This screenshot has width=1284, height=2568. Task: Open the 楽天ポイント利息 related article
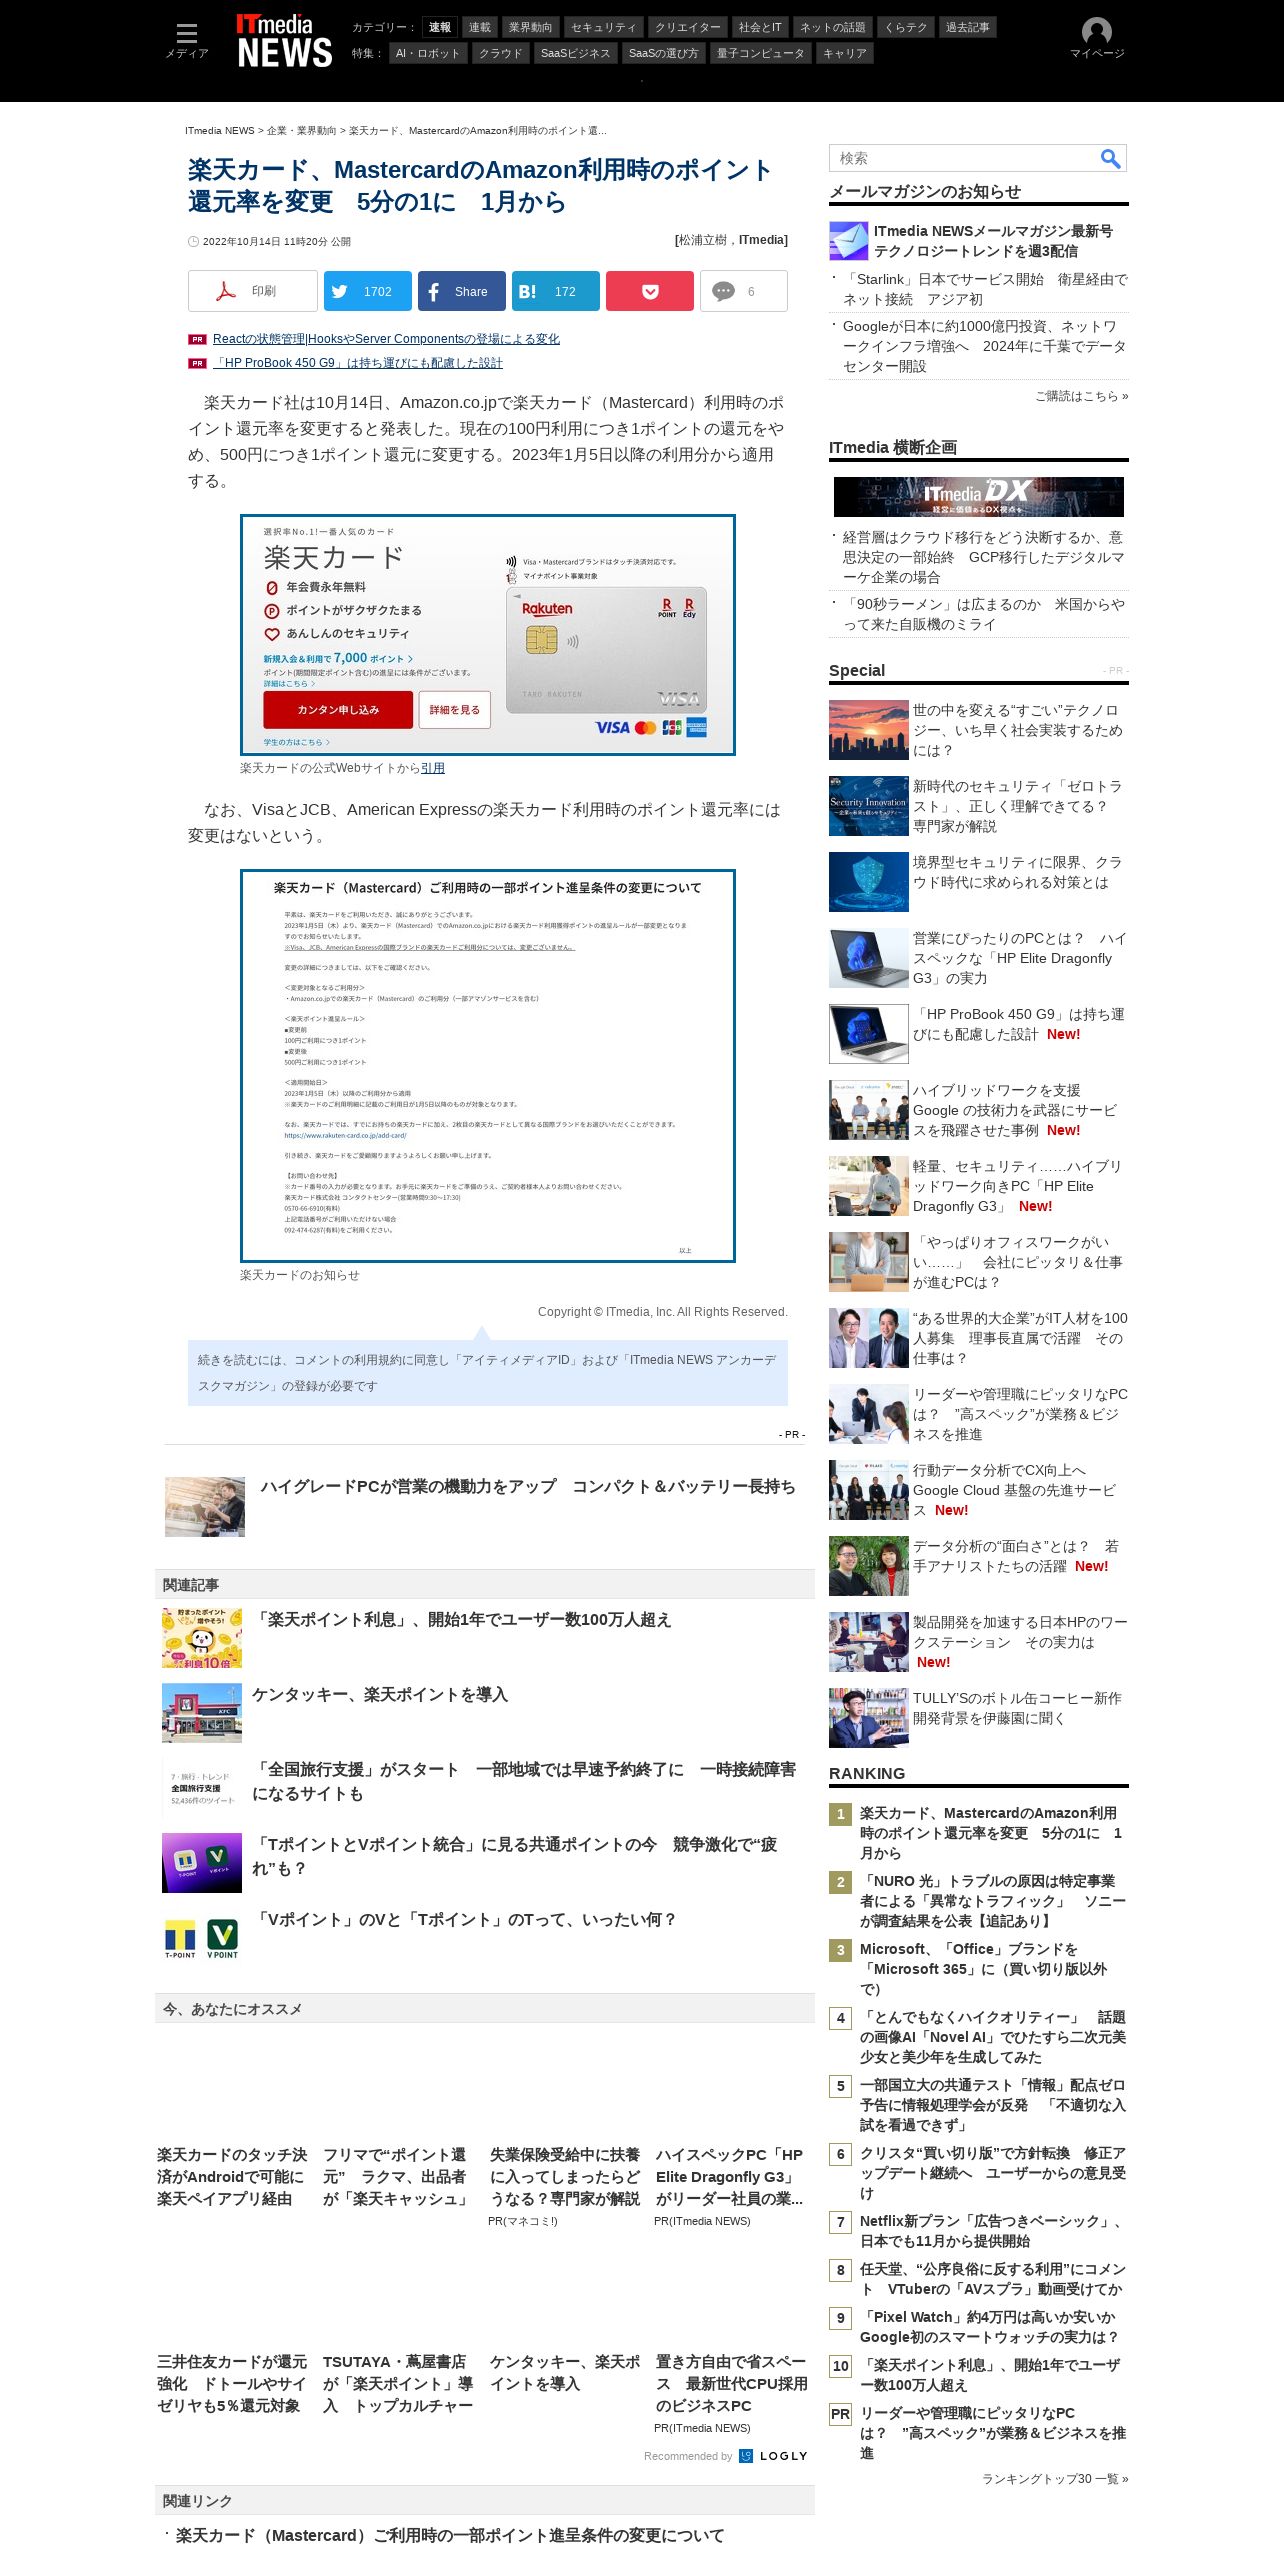coord(462,1619)
